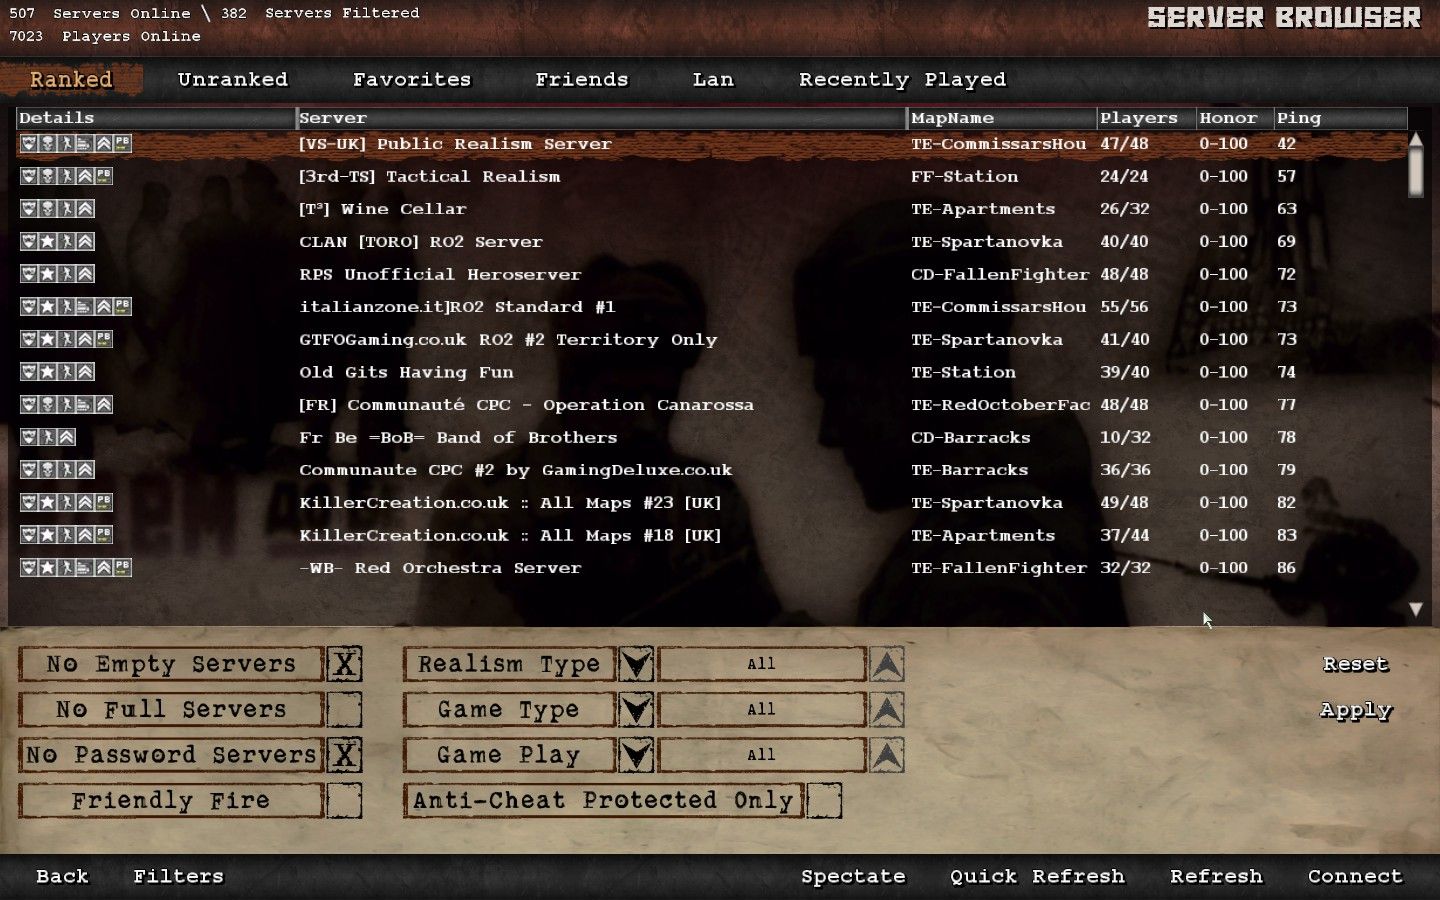Click the Spectate button

coord(853,877)
